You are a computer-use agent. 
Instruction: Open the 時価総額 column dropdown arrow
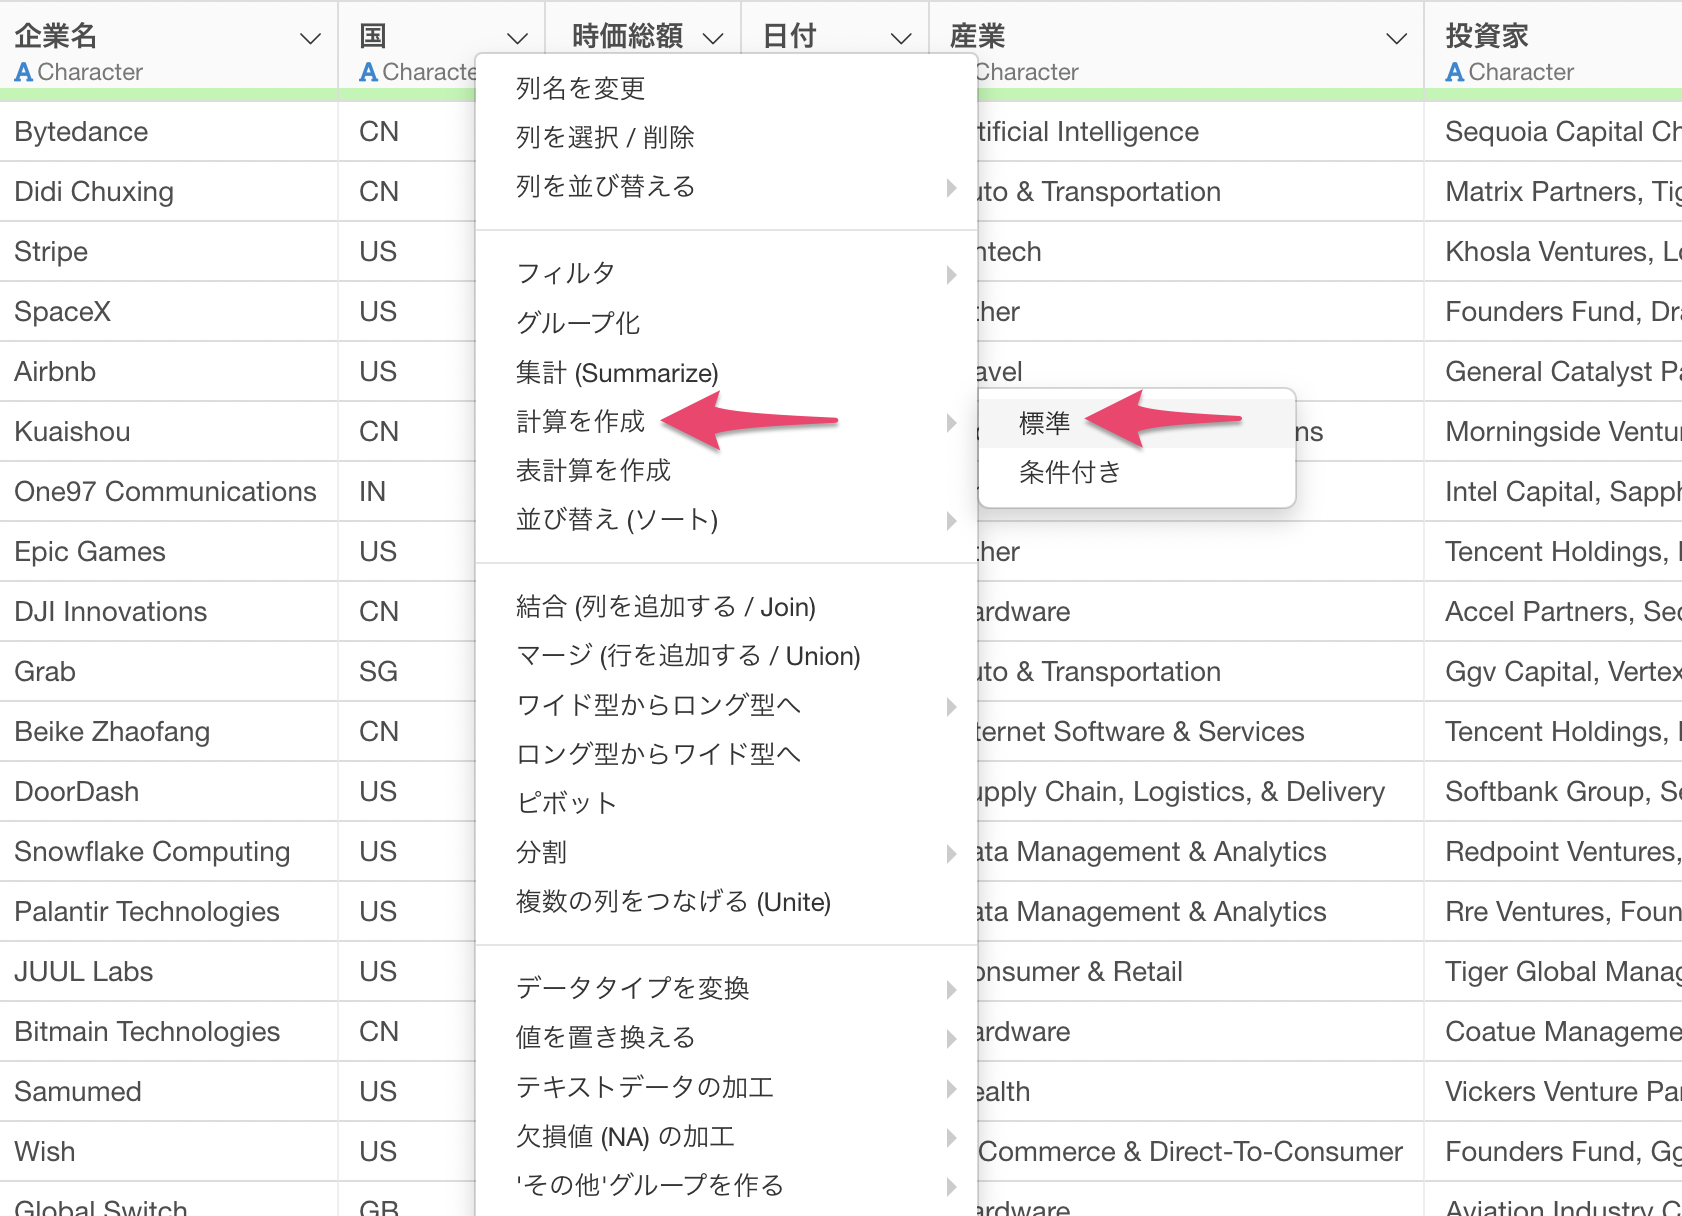(712, 39)
